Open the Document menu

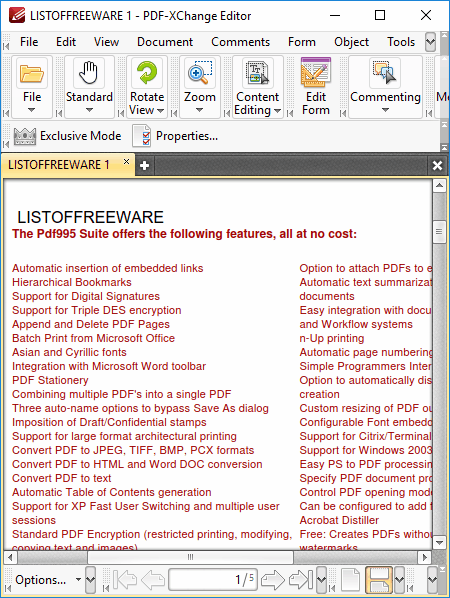pyautogui.click(x=165, y=42)
